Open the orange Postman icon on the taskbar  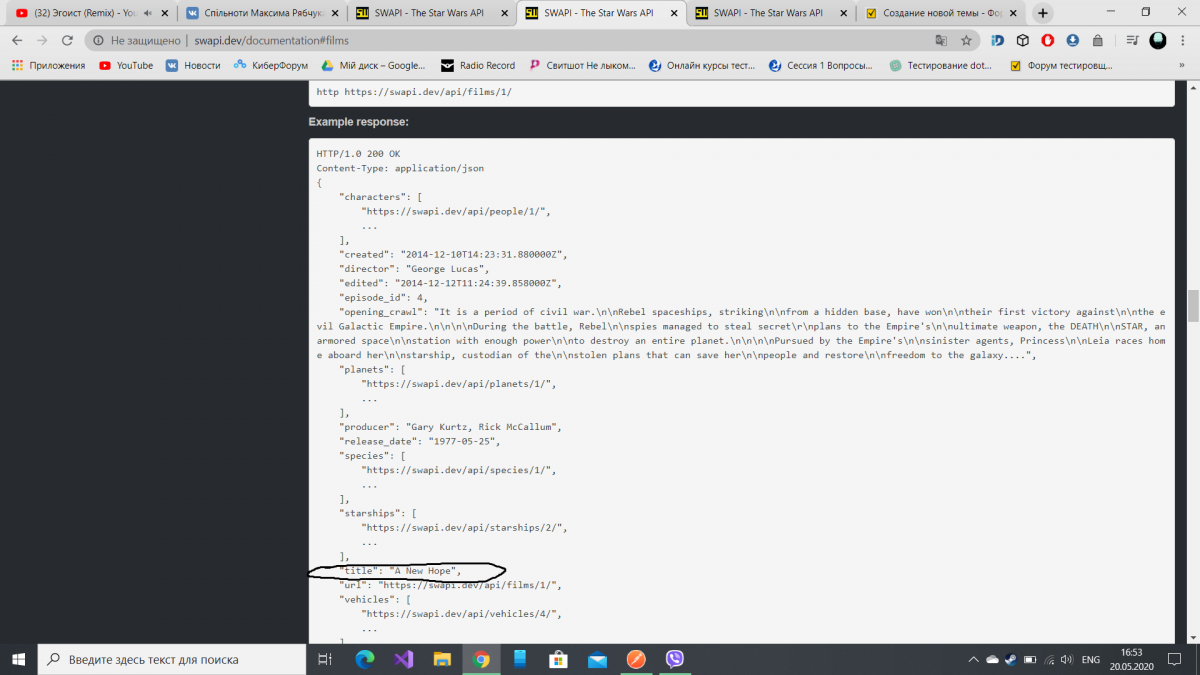[x=636, y=659]
